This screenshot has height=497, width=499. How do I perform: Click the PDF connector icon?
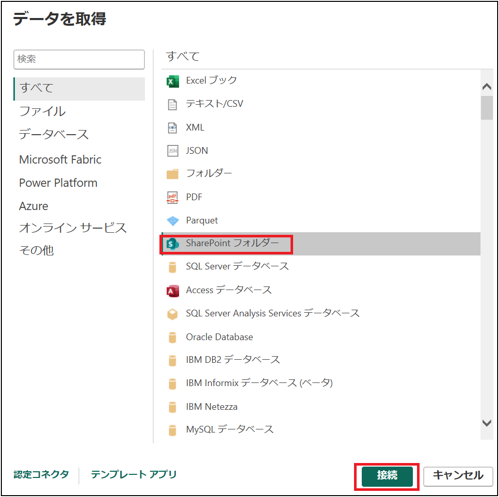coord(172,197)
